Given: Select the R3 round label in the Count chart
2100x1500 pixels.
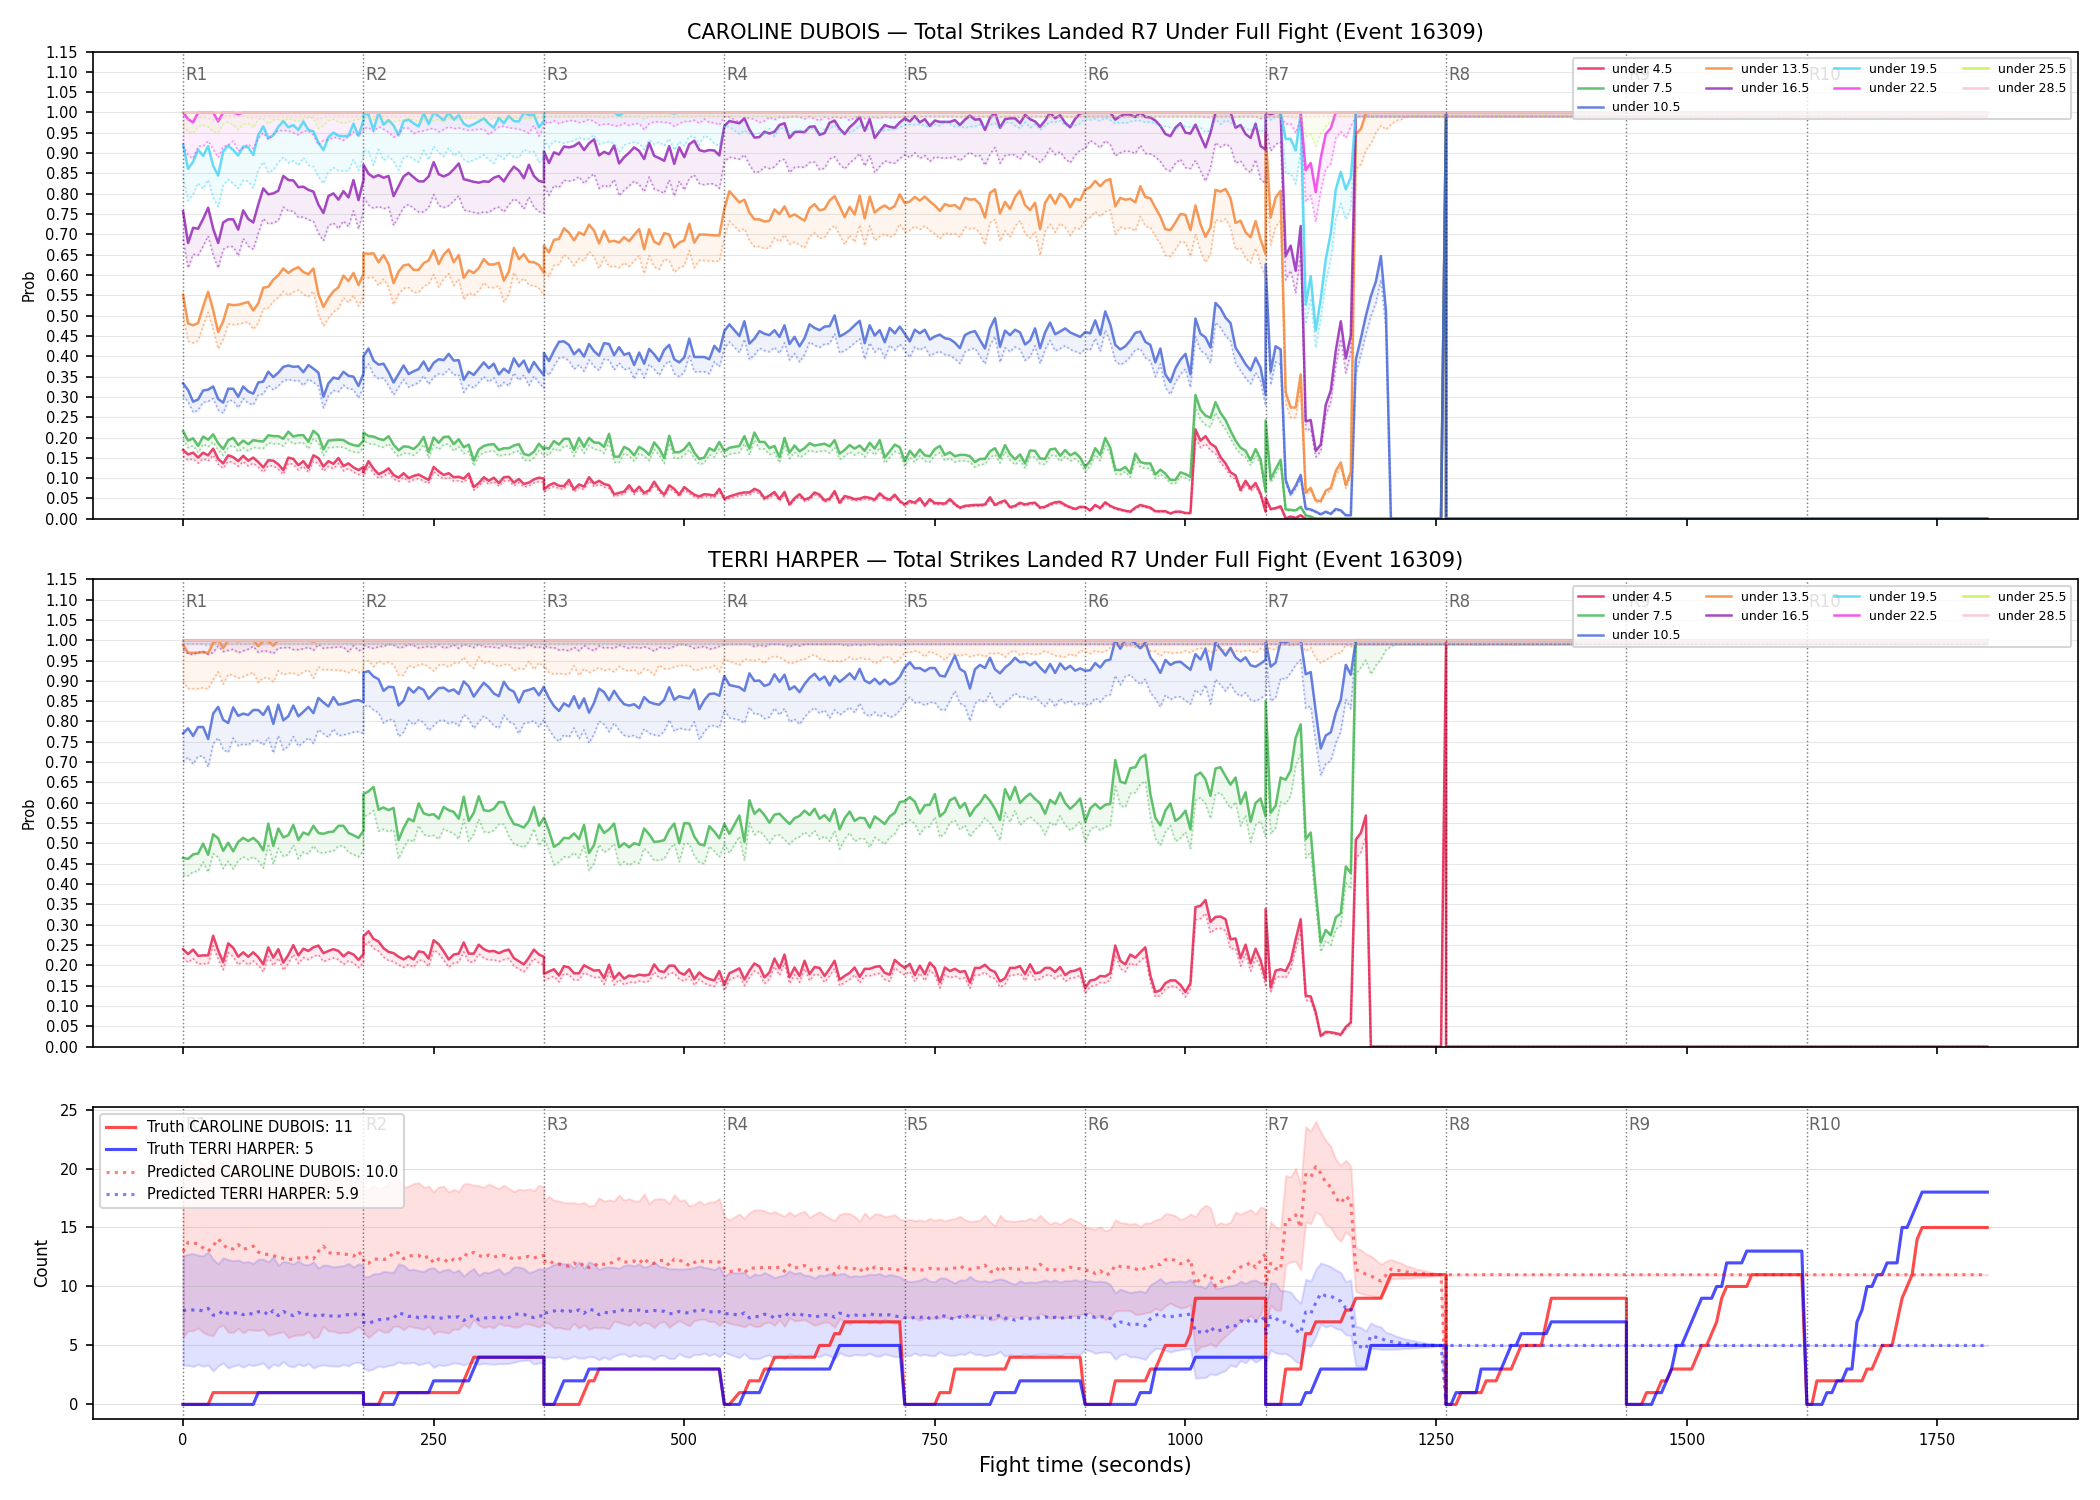Looking at the screenshot, I should [x=557, y=1124].
